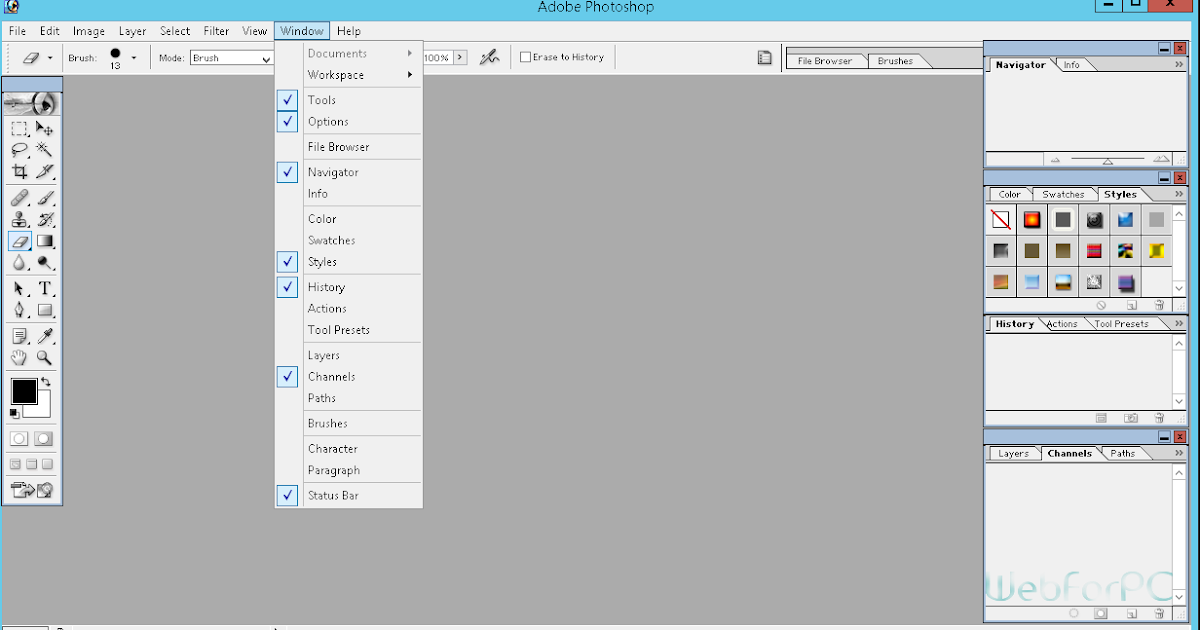Screen dimensions: 1200x630
Task: Click the black foreground color swatch
Action: (x=24, y=391)
